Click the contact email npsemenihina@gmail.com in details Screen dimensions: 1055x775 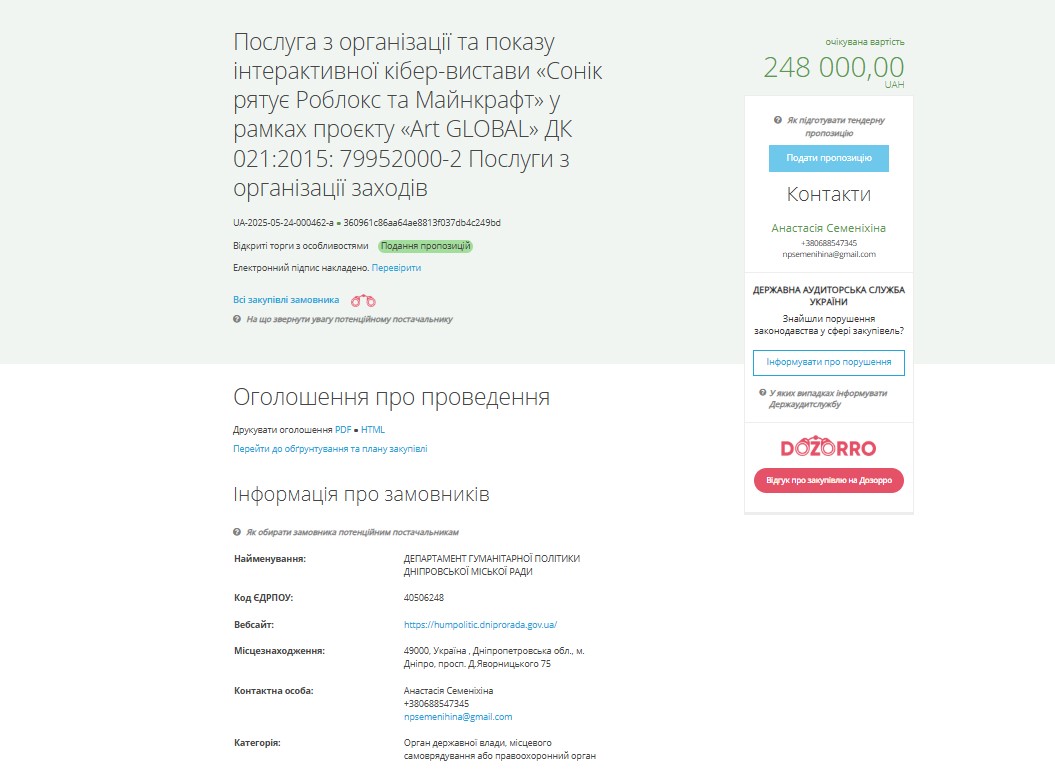tap(458, 716)
